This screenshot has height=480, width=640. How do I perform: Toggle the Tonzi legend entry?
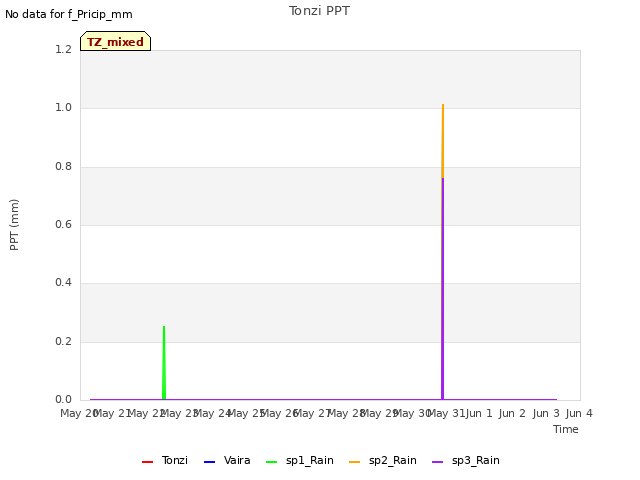click(165, 460)
